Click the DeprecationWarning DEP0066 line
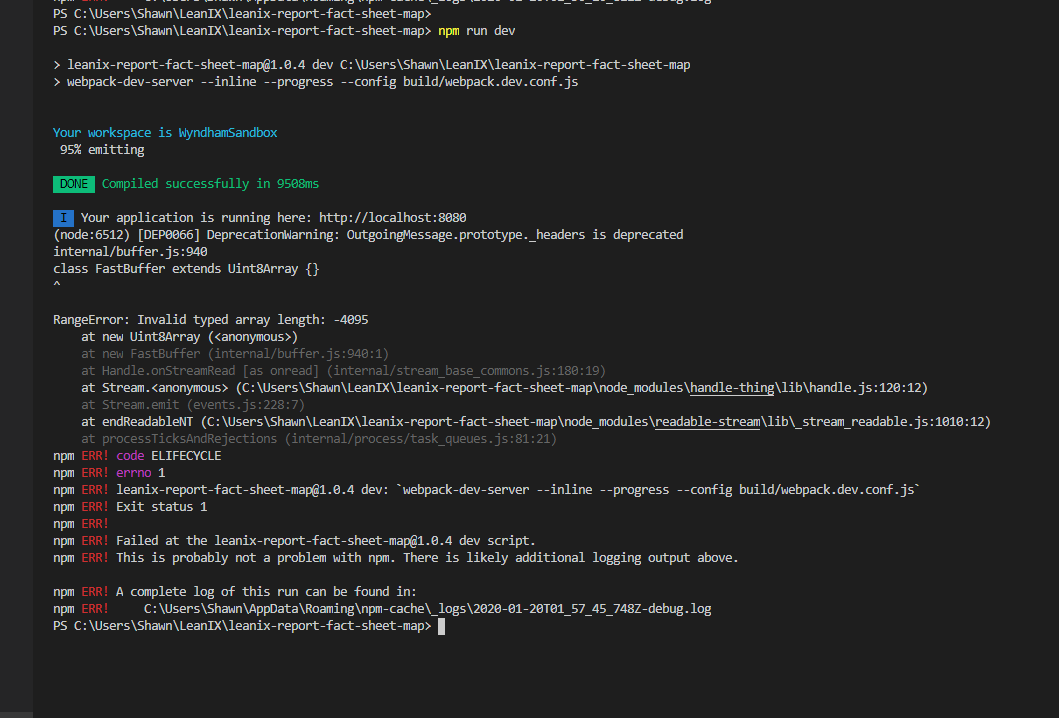The width and height of the screenshot is (1059, 718). pos(368,234)
